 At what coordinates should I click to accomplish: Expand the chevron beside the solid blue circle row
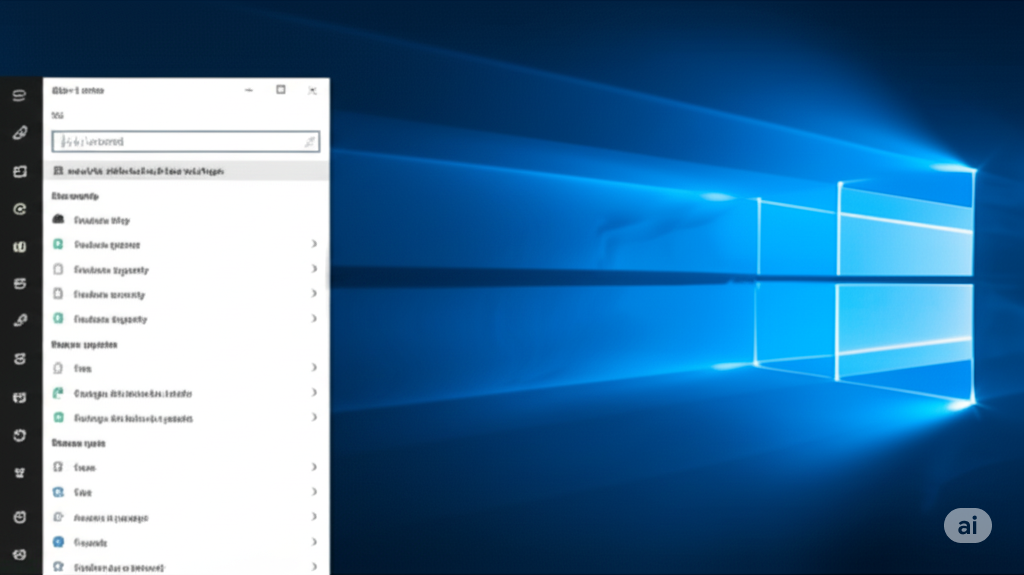[x=314, y=542]
